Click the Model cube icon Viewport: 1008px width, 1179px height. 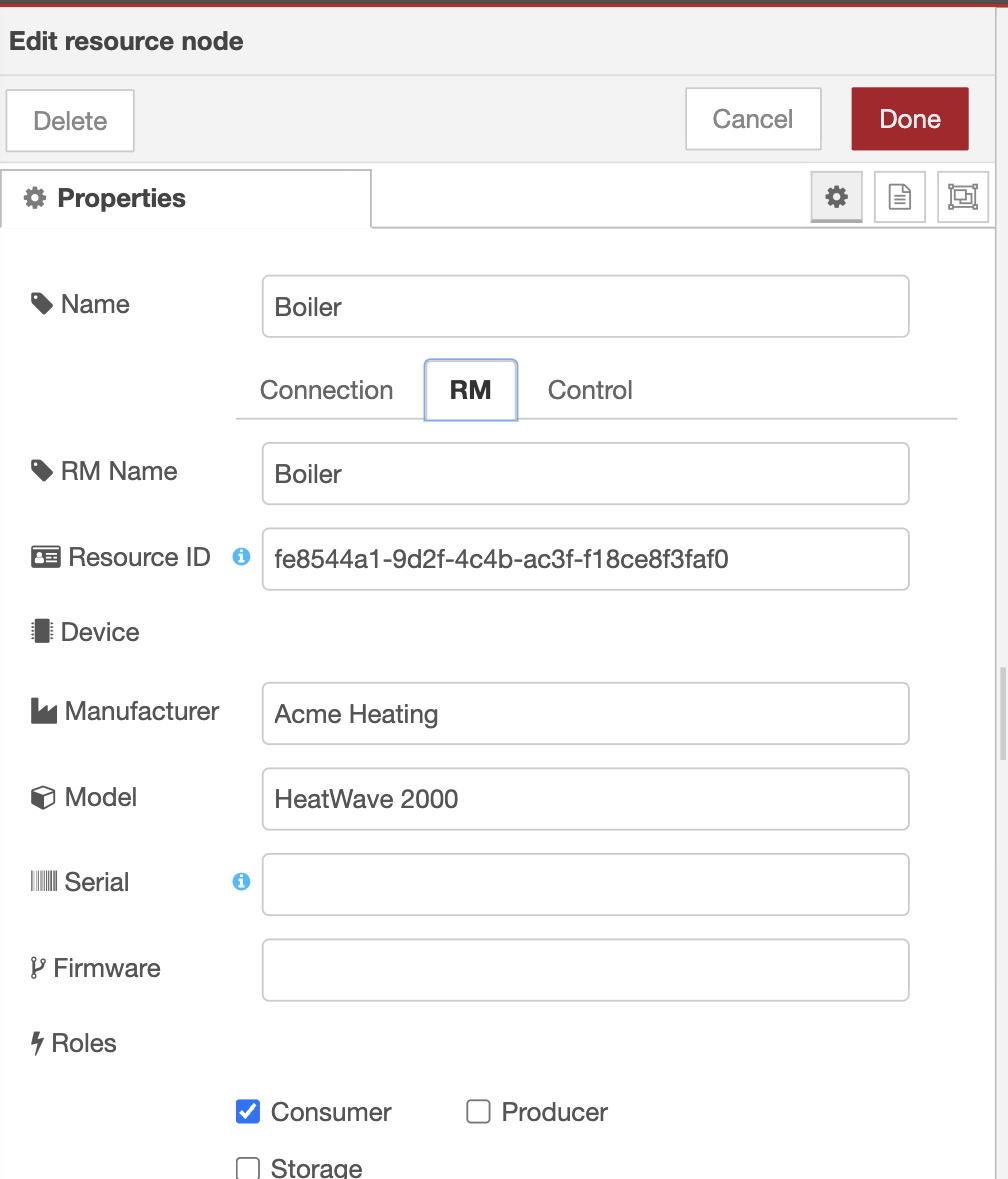[43, 797]
